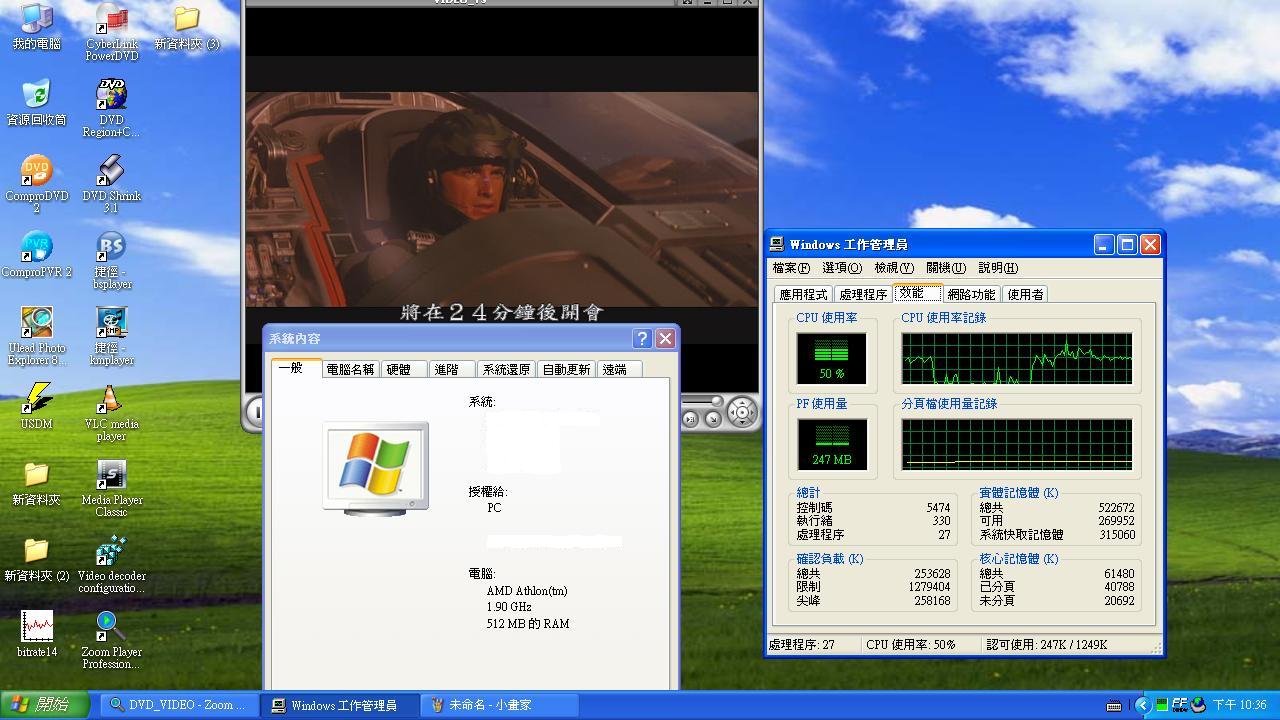Click the green CPU meter tray icon
The image size is (1280, 720).
click(1161, 705)
